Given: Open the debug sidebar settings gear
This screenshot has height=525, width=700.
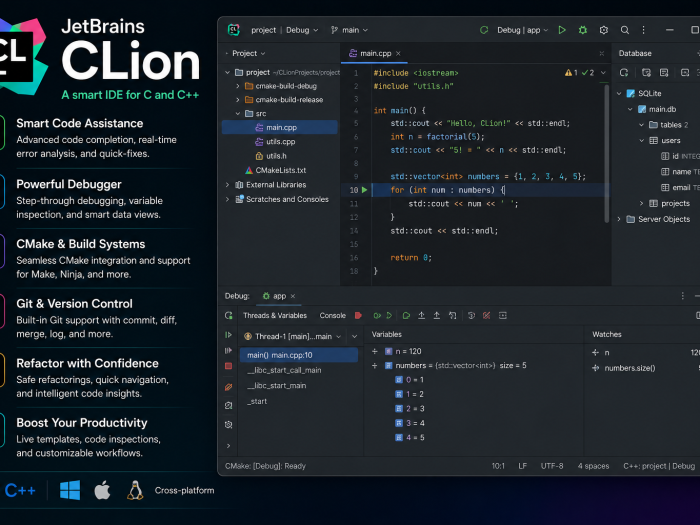Looking at the screenshot, I should (x=229, y=425).
